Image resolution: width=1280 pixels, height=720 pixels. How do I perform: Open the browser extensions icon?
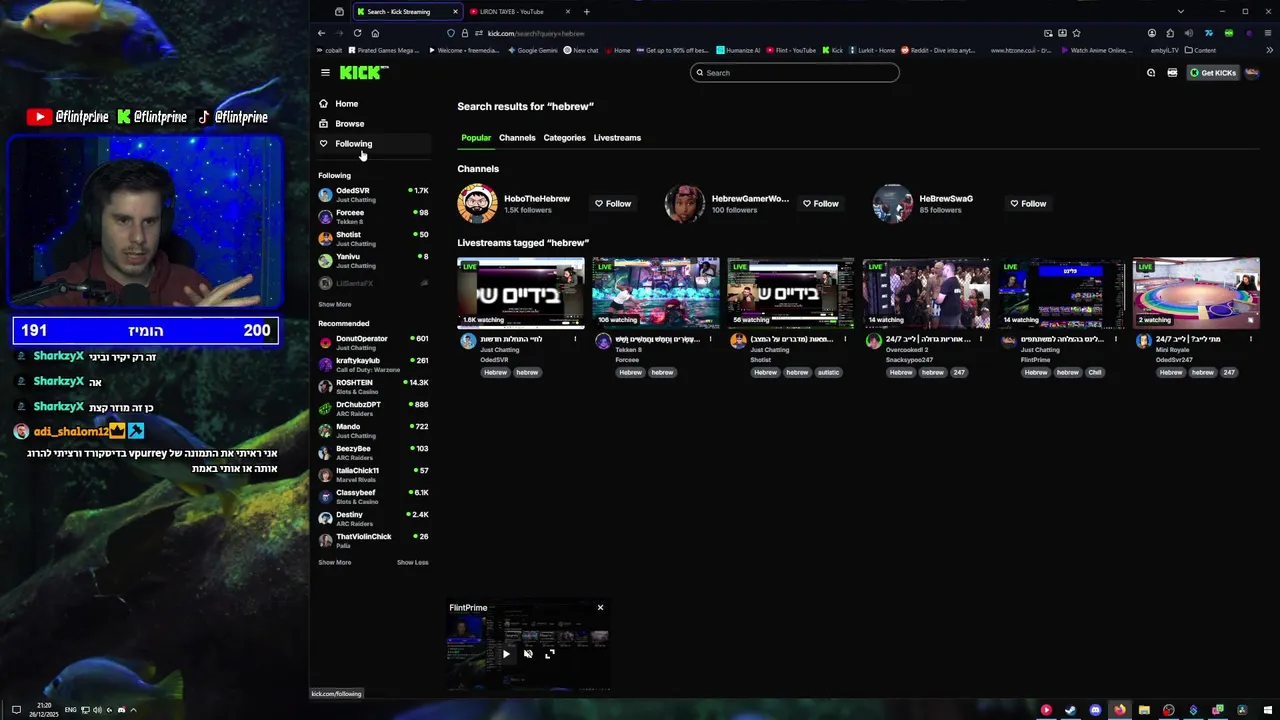pyautogui.click(x=1170, y=33)
